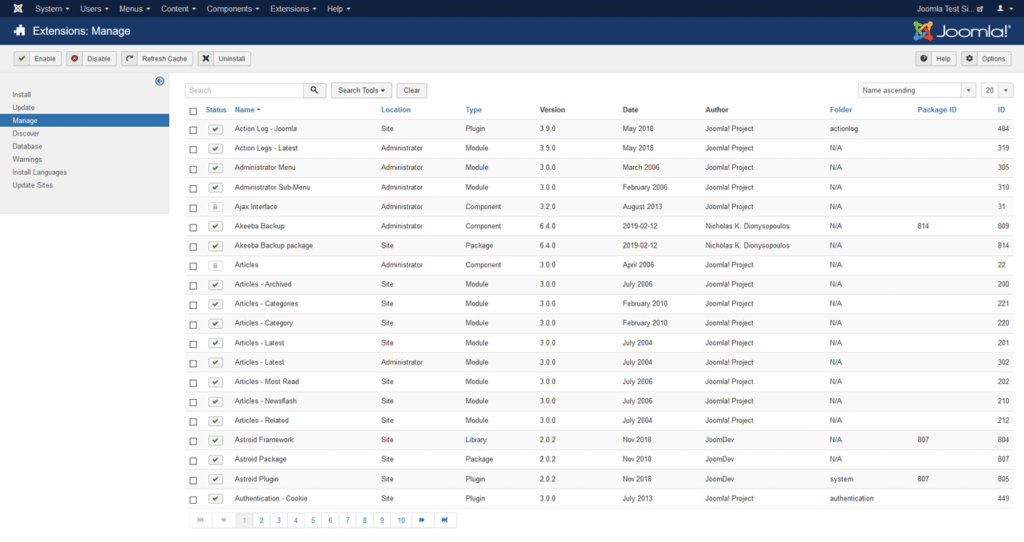Toggle status icon for Action Logs - Latest
Image resolution: width=1024 pixels, height=542 pixels.
click(x=215, y=149)
